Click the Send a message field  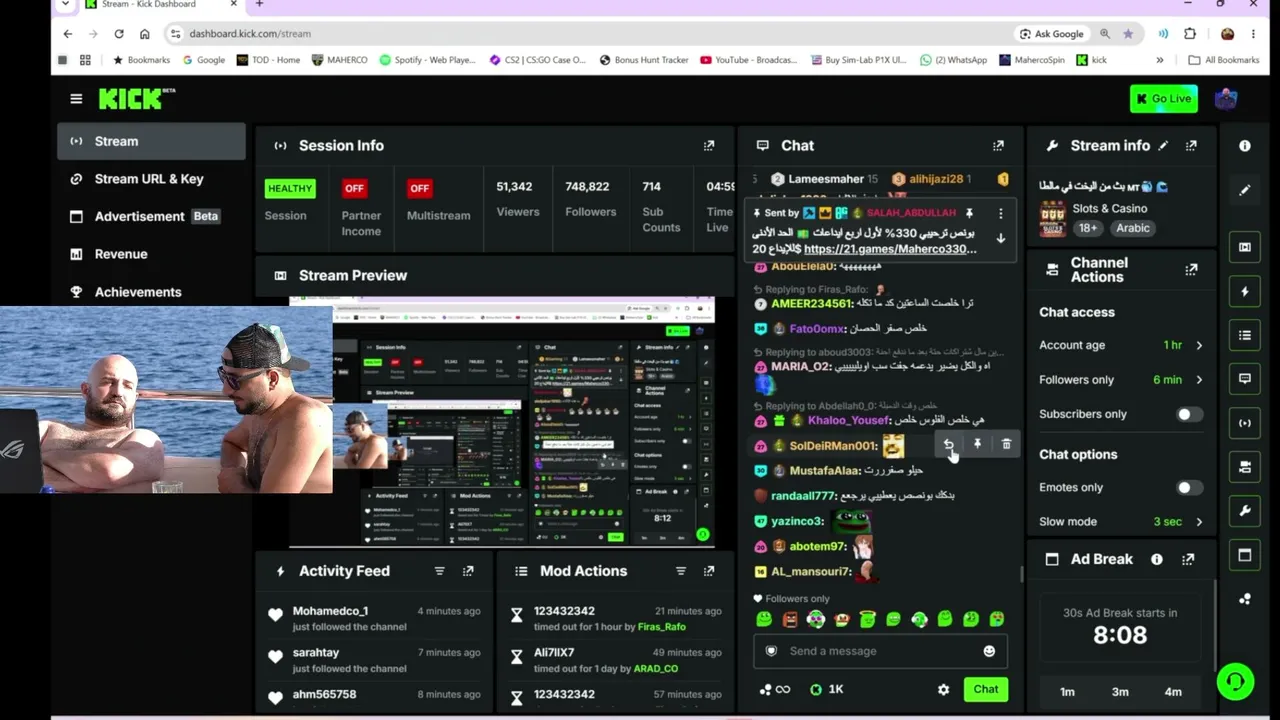coord(880,651)
